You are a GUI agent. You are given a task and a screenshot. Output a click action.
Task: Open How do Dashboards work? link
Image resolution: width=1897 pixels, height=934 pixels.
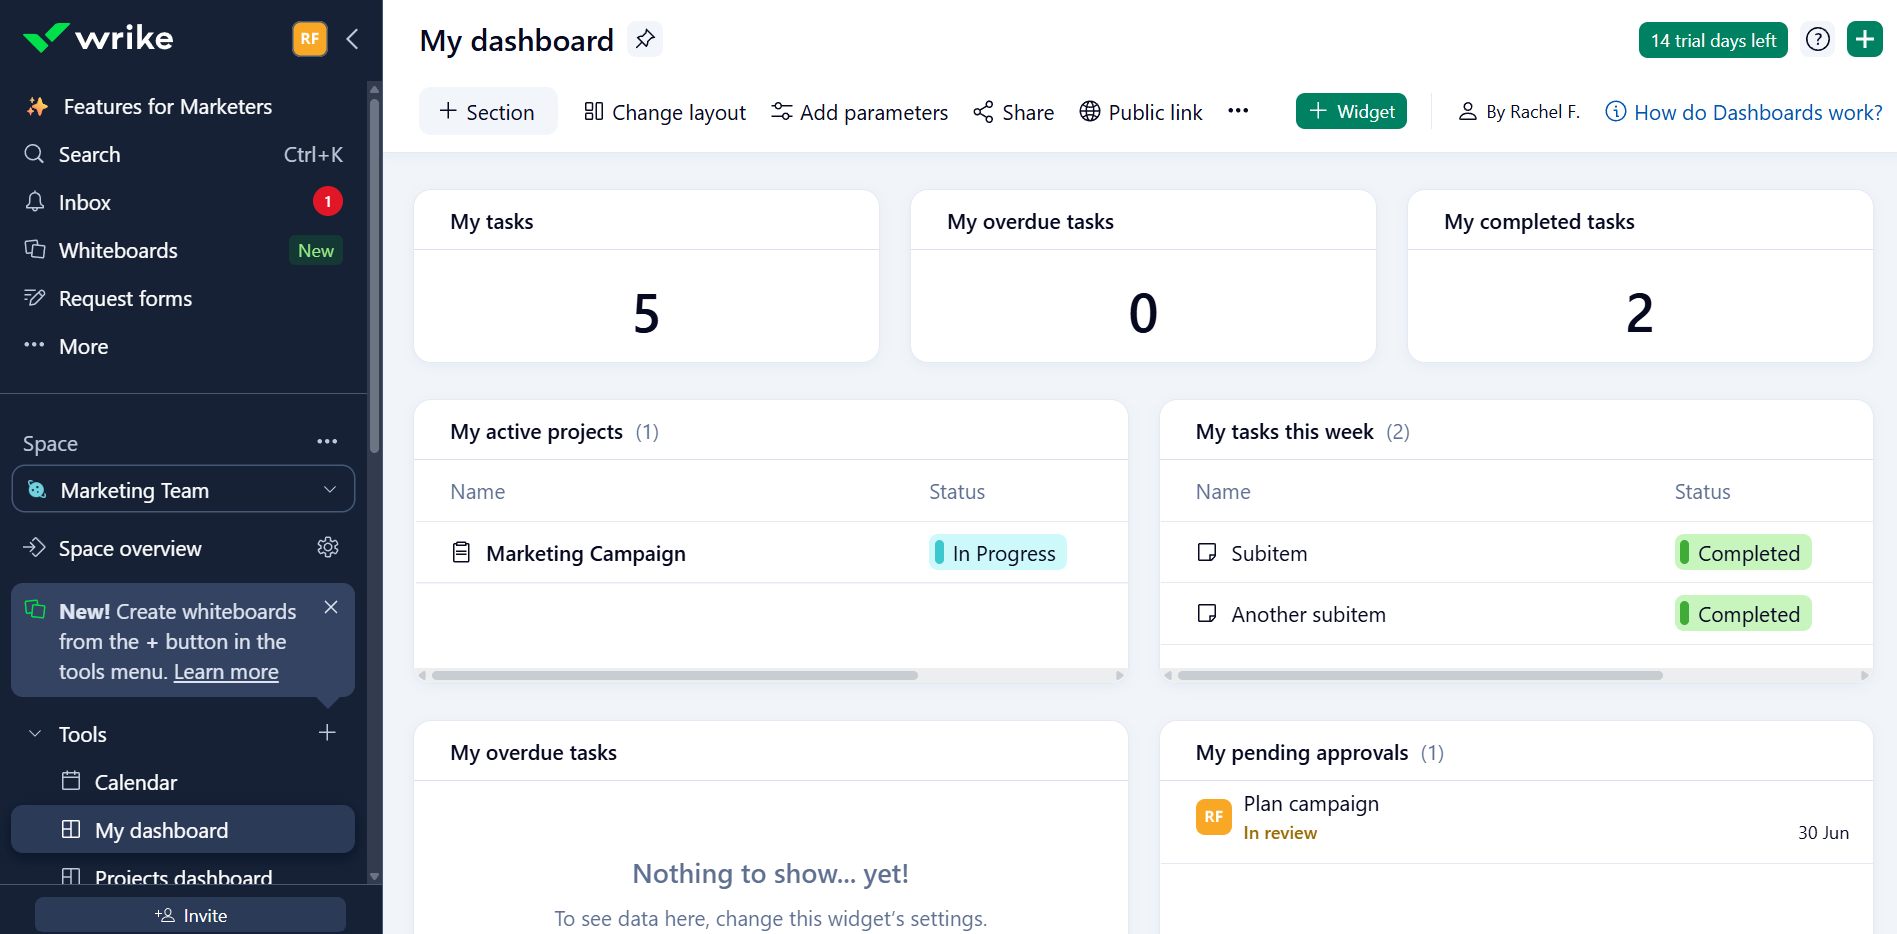(1744, 112)
